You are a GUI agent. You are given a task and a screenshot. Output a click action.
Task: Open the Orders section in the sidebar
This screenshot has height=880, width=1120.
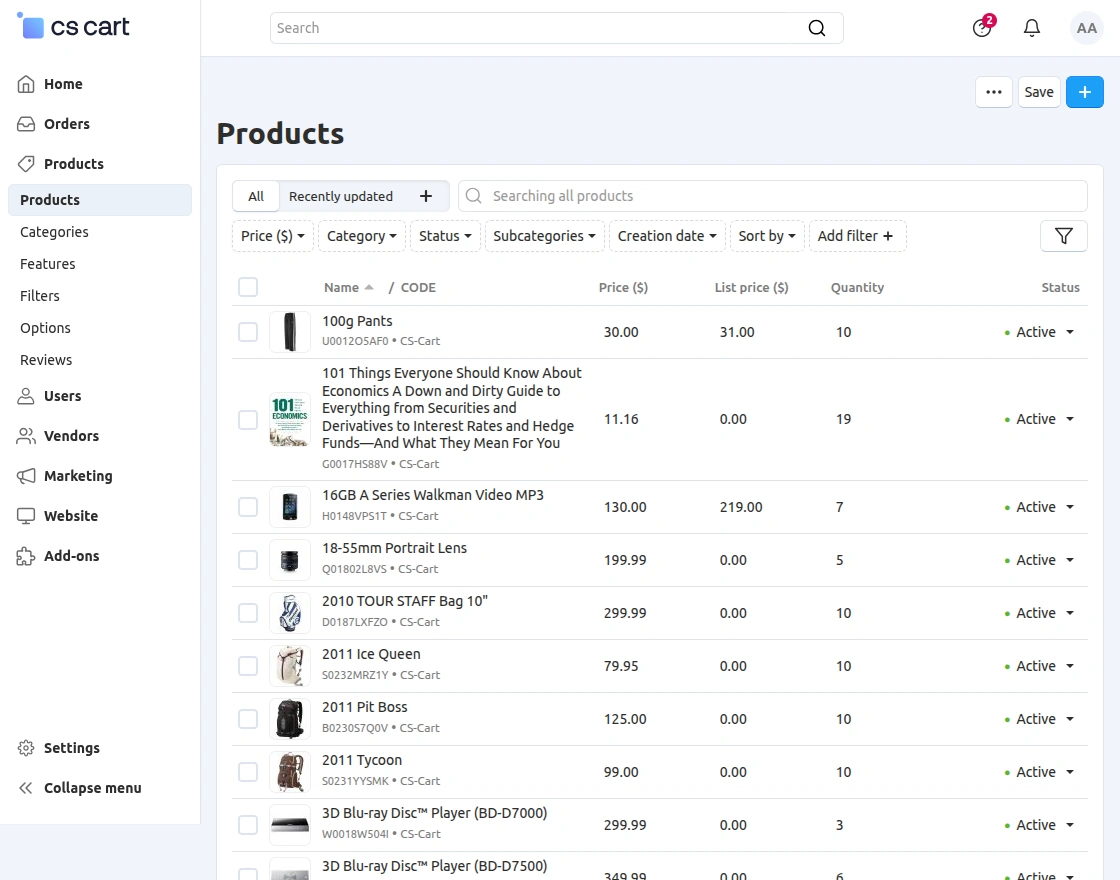tap(66, 123)
